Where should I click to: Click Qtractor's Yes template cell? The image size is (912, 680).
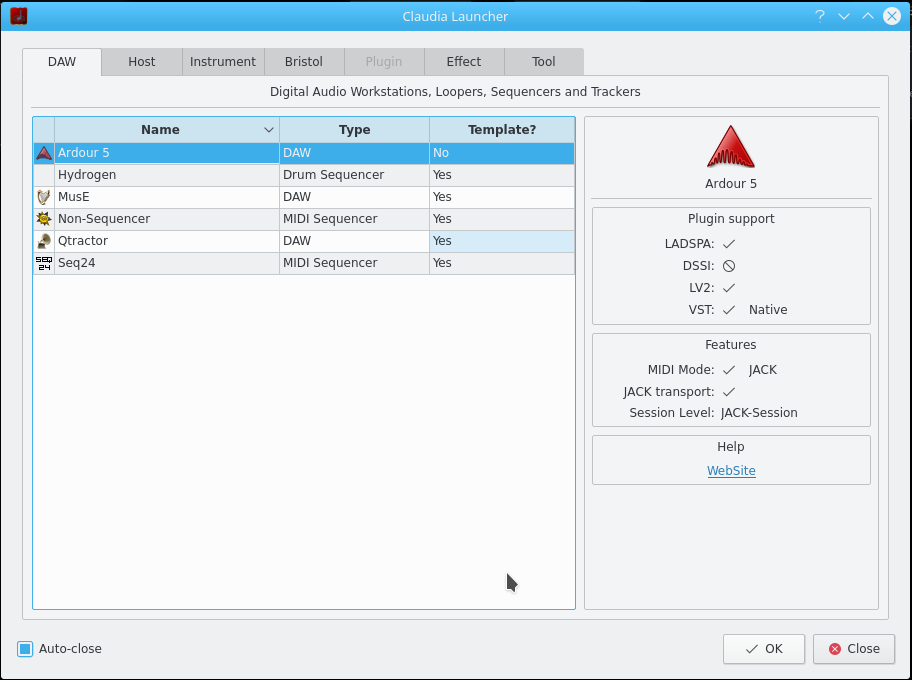[502, 241]
